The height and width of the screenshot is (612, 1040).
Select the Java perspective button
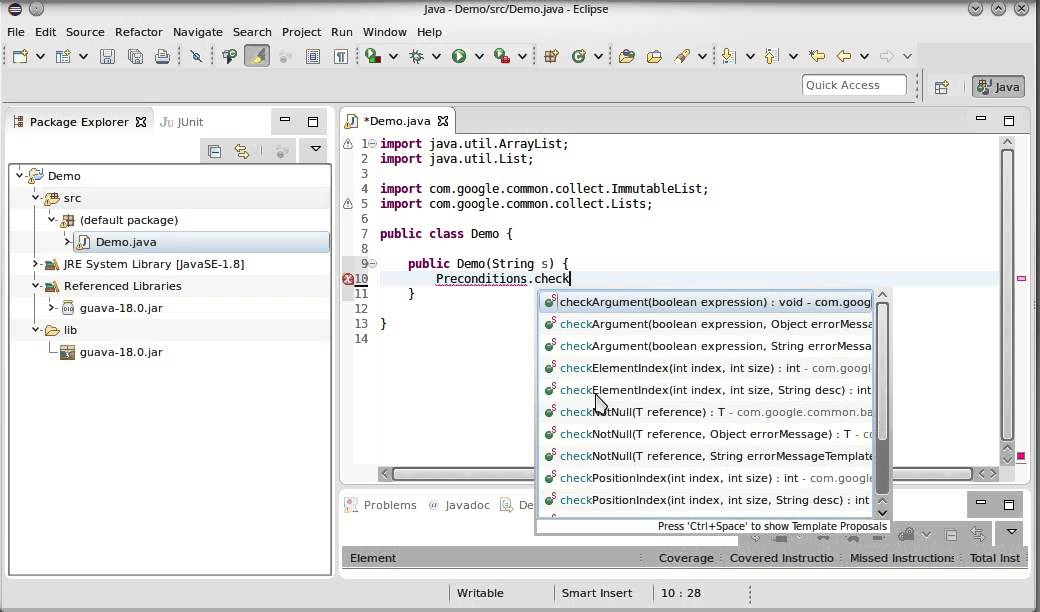(x=998, y=87)
